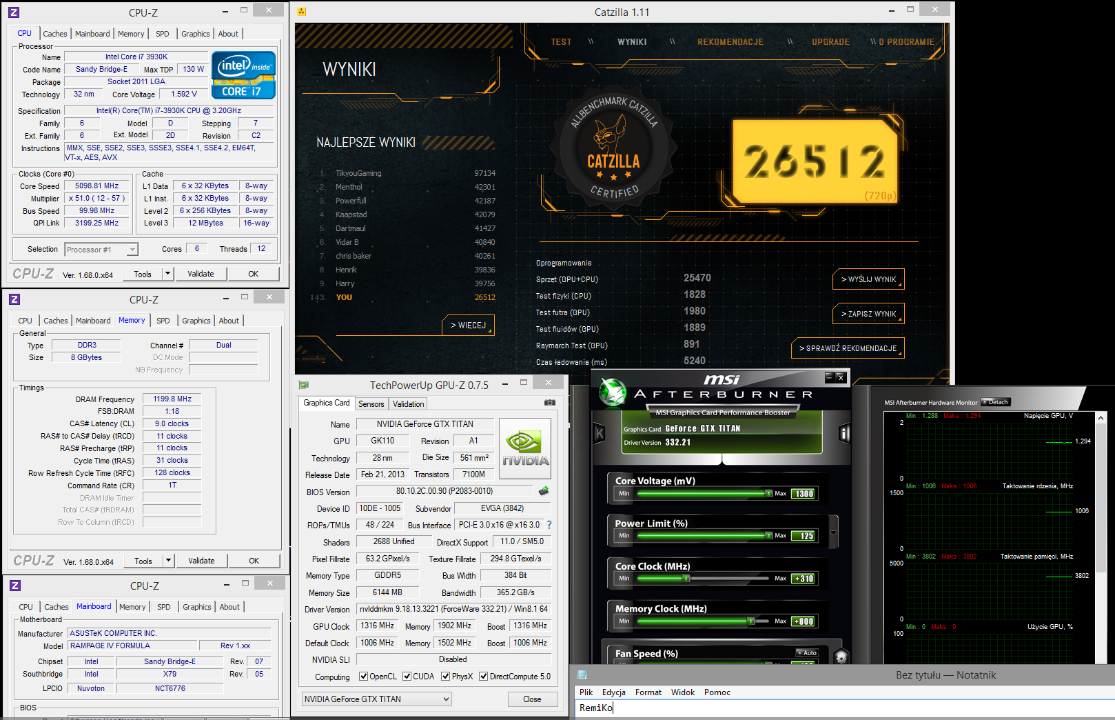Click the Intel Core i7 logo in CPU-Z

tap(244, 75)
